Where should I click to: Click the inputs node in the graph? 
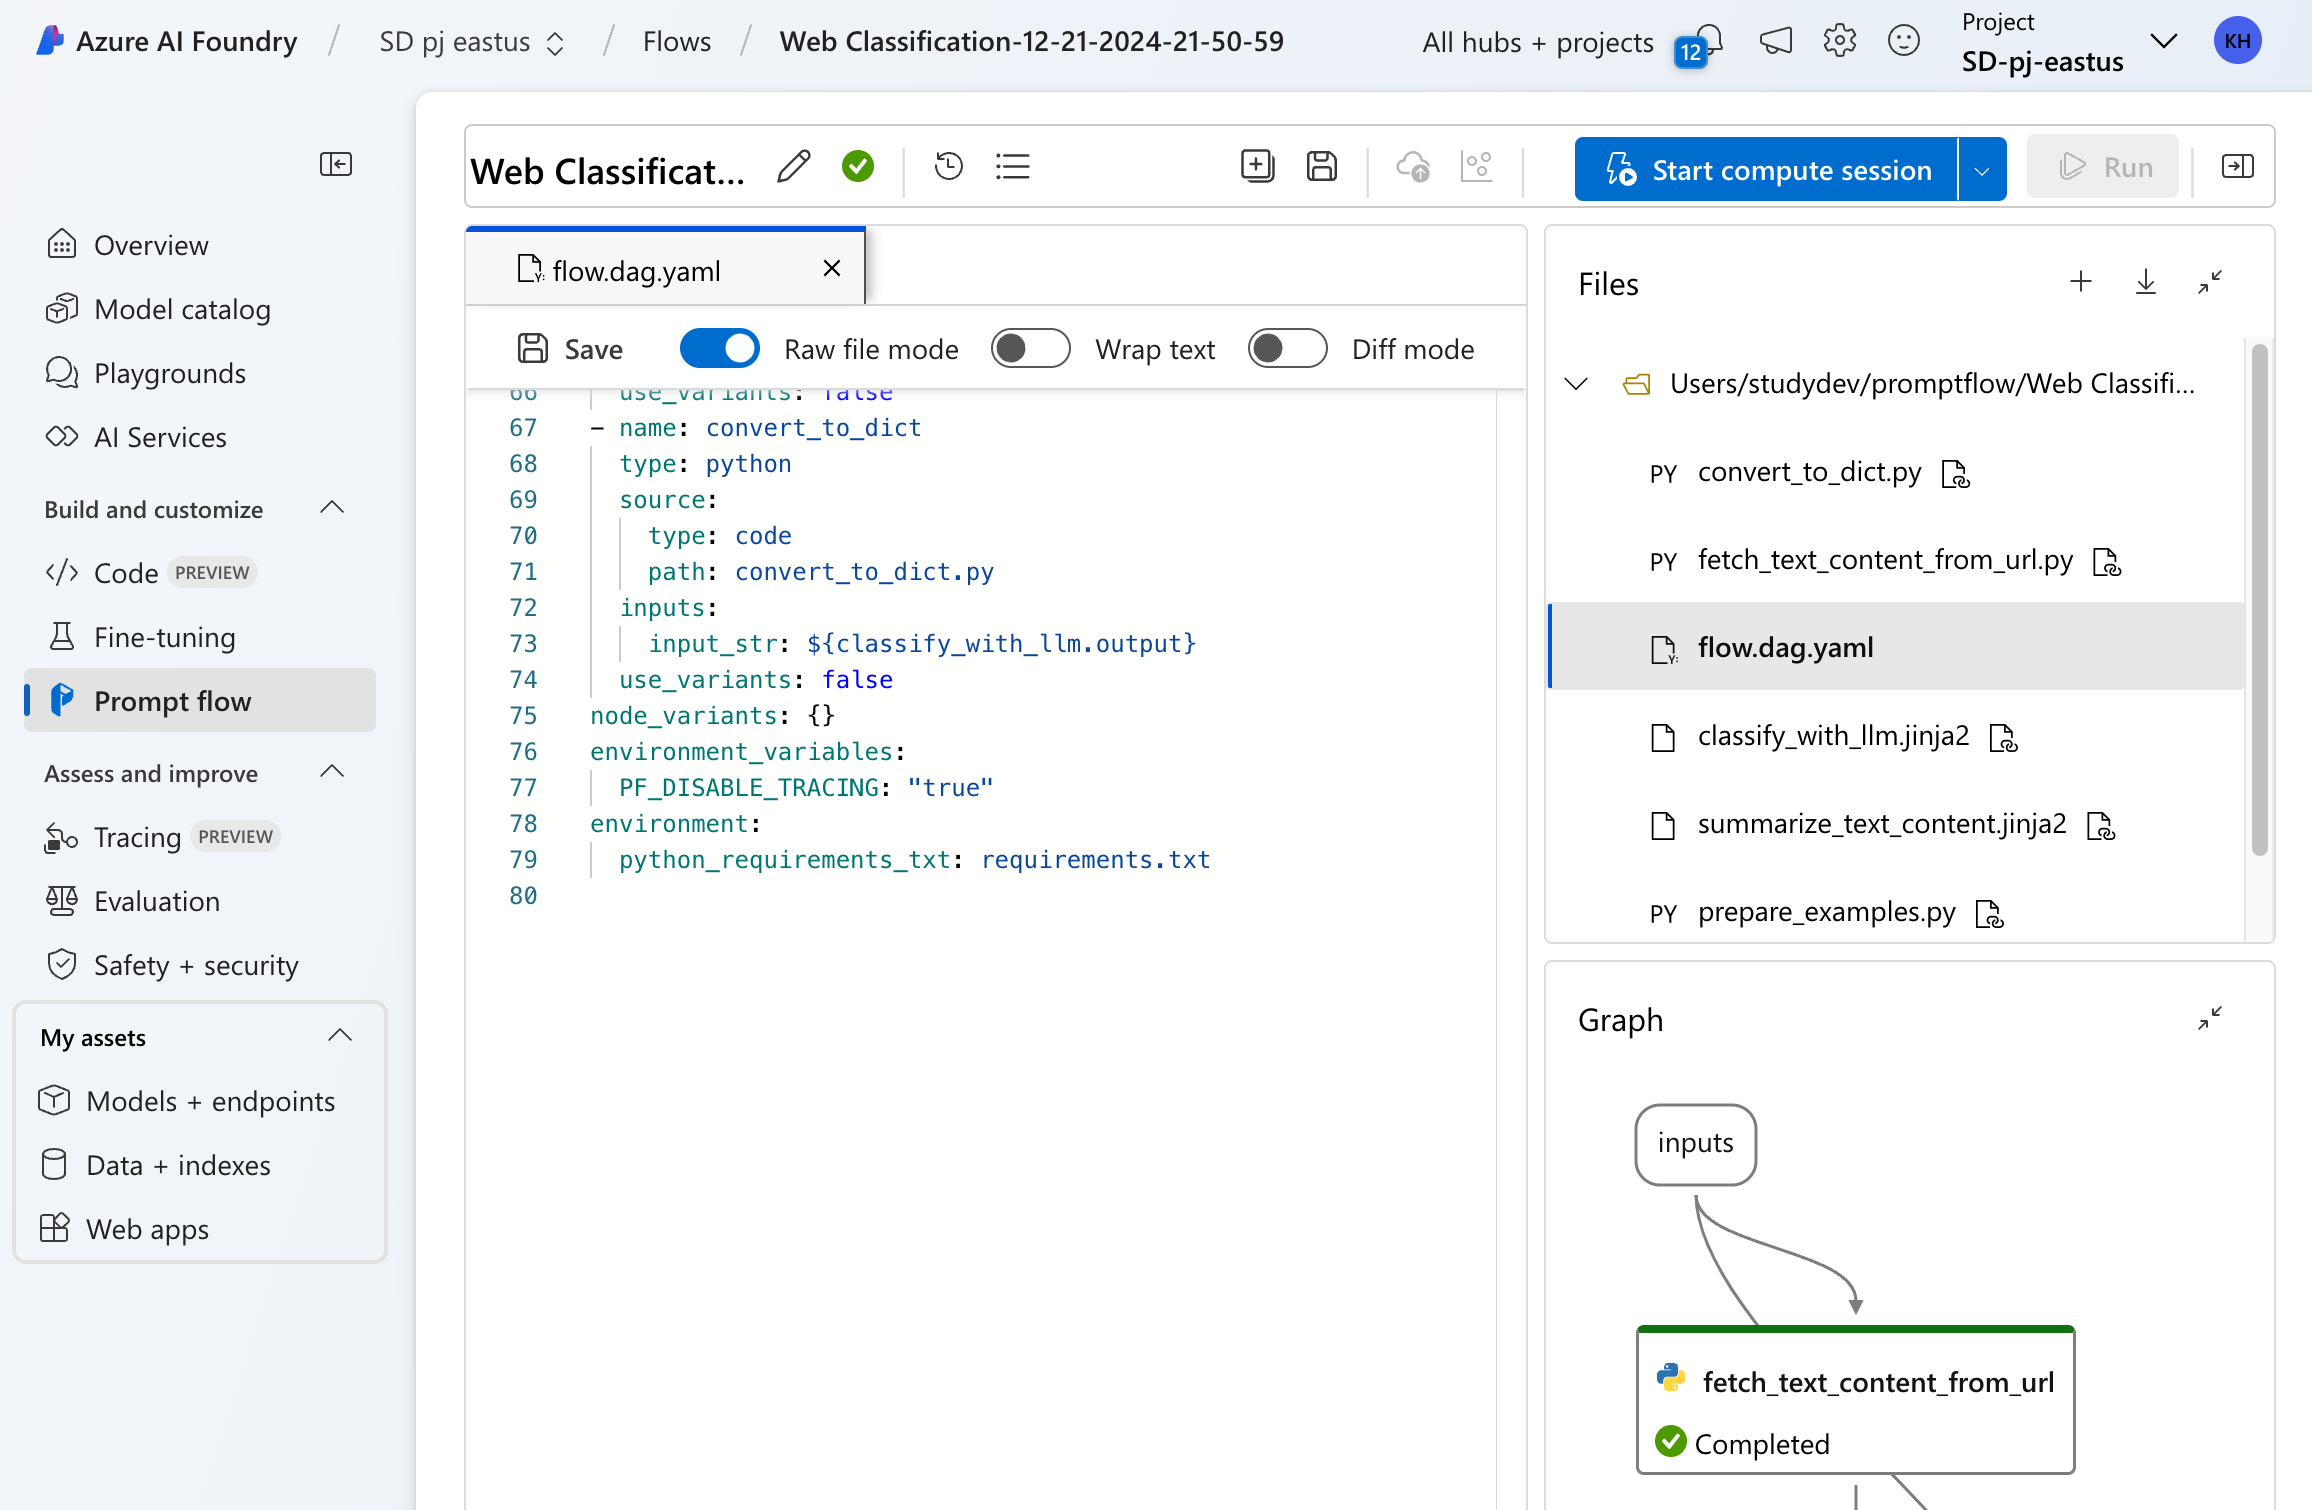click(1696, 1143)
